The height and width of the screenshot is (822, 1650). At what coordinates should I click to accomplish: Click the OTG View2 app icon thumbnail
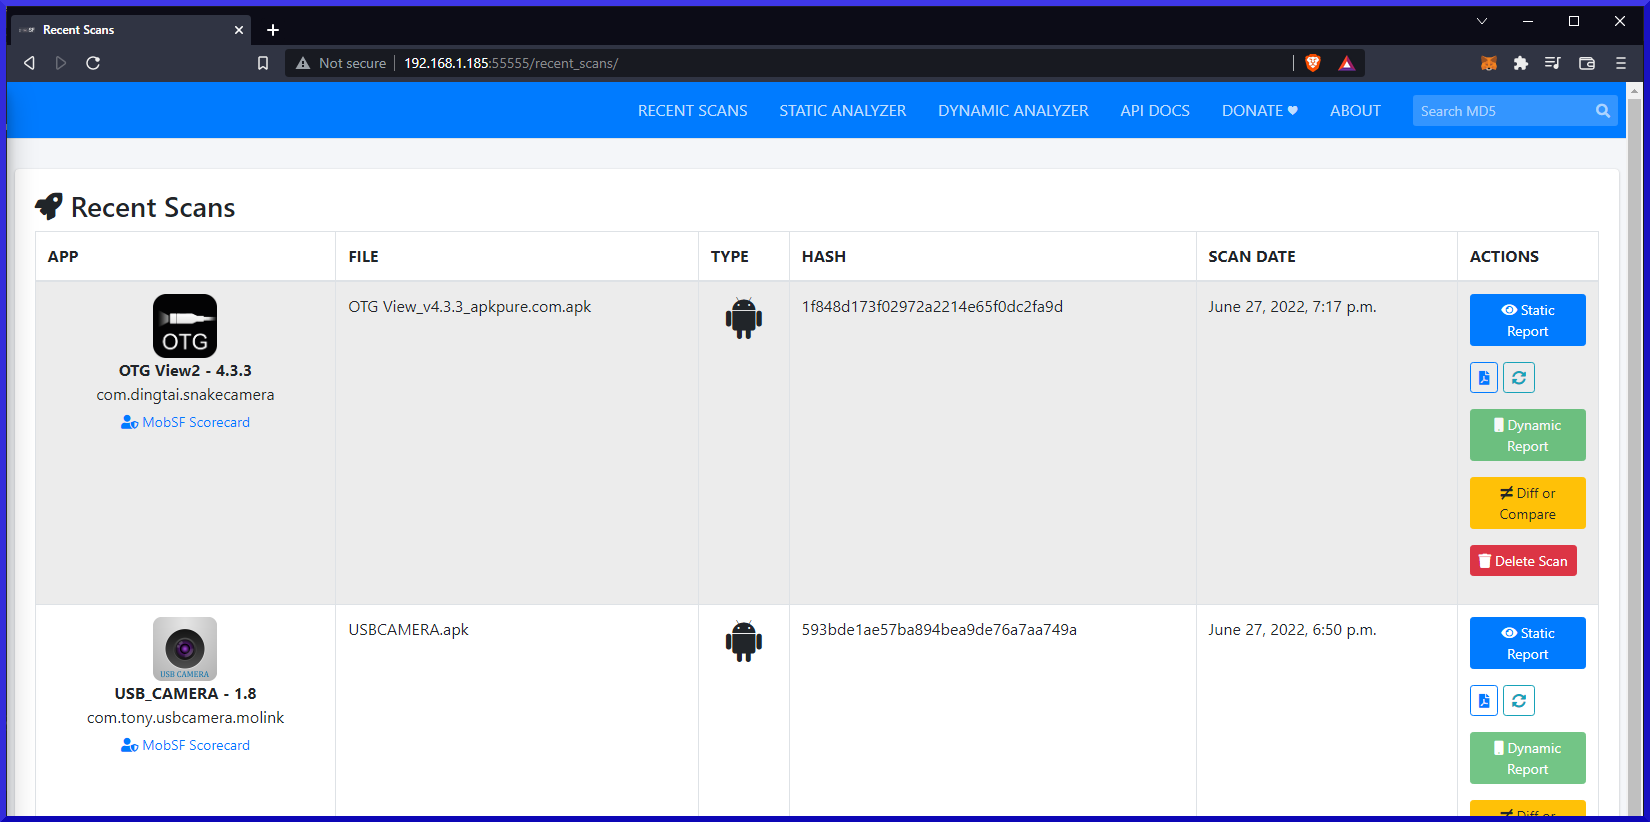click(x=185, y=326)
